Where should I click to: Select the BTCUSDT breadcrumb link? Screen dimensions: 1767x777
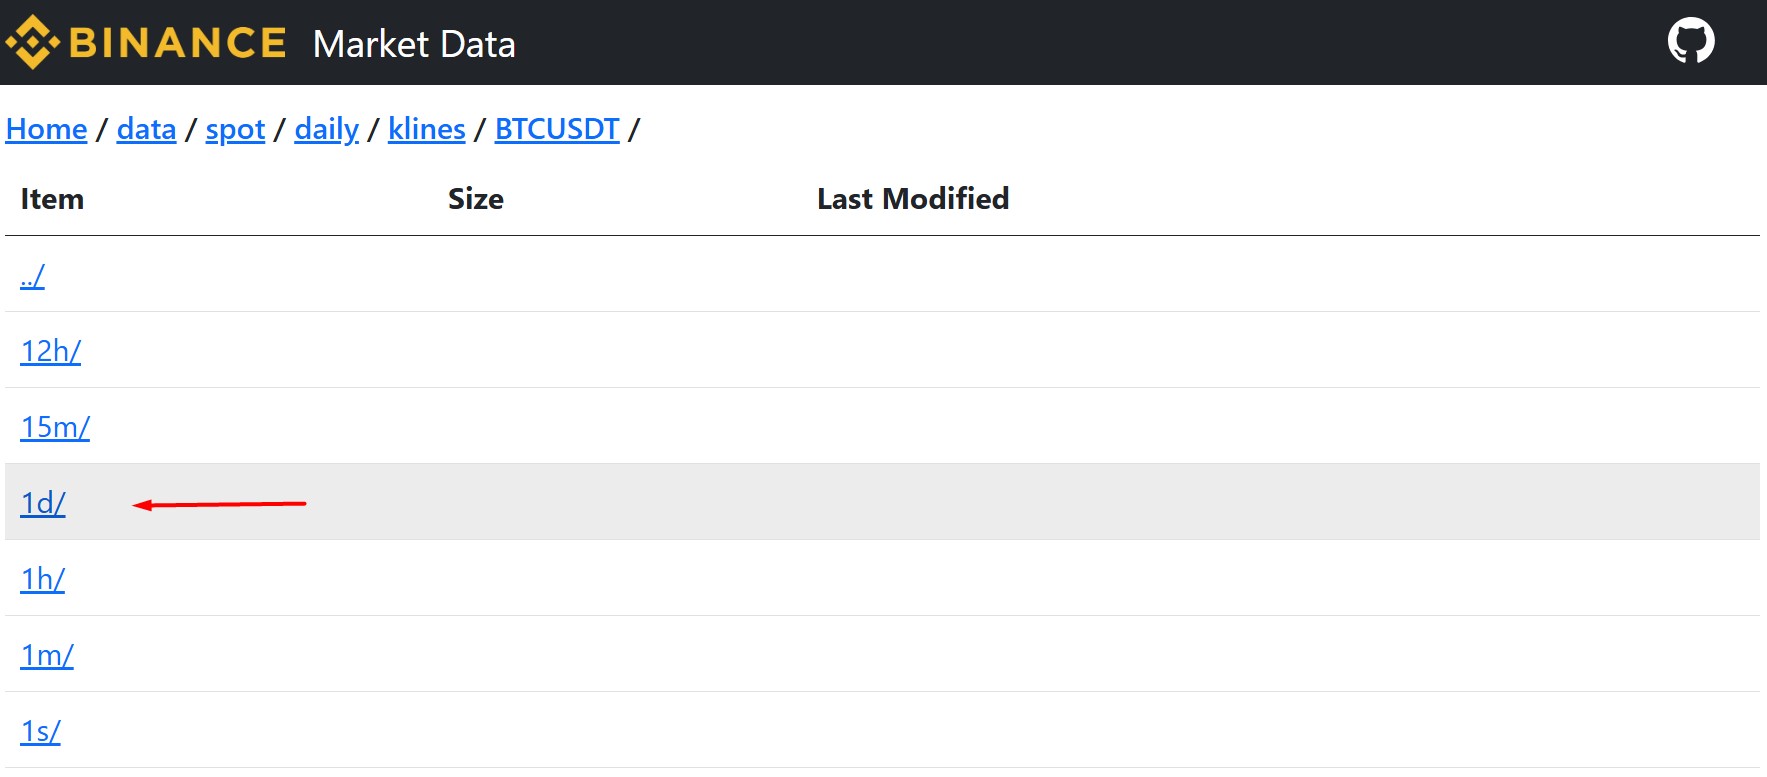click(557, 129)
